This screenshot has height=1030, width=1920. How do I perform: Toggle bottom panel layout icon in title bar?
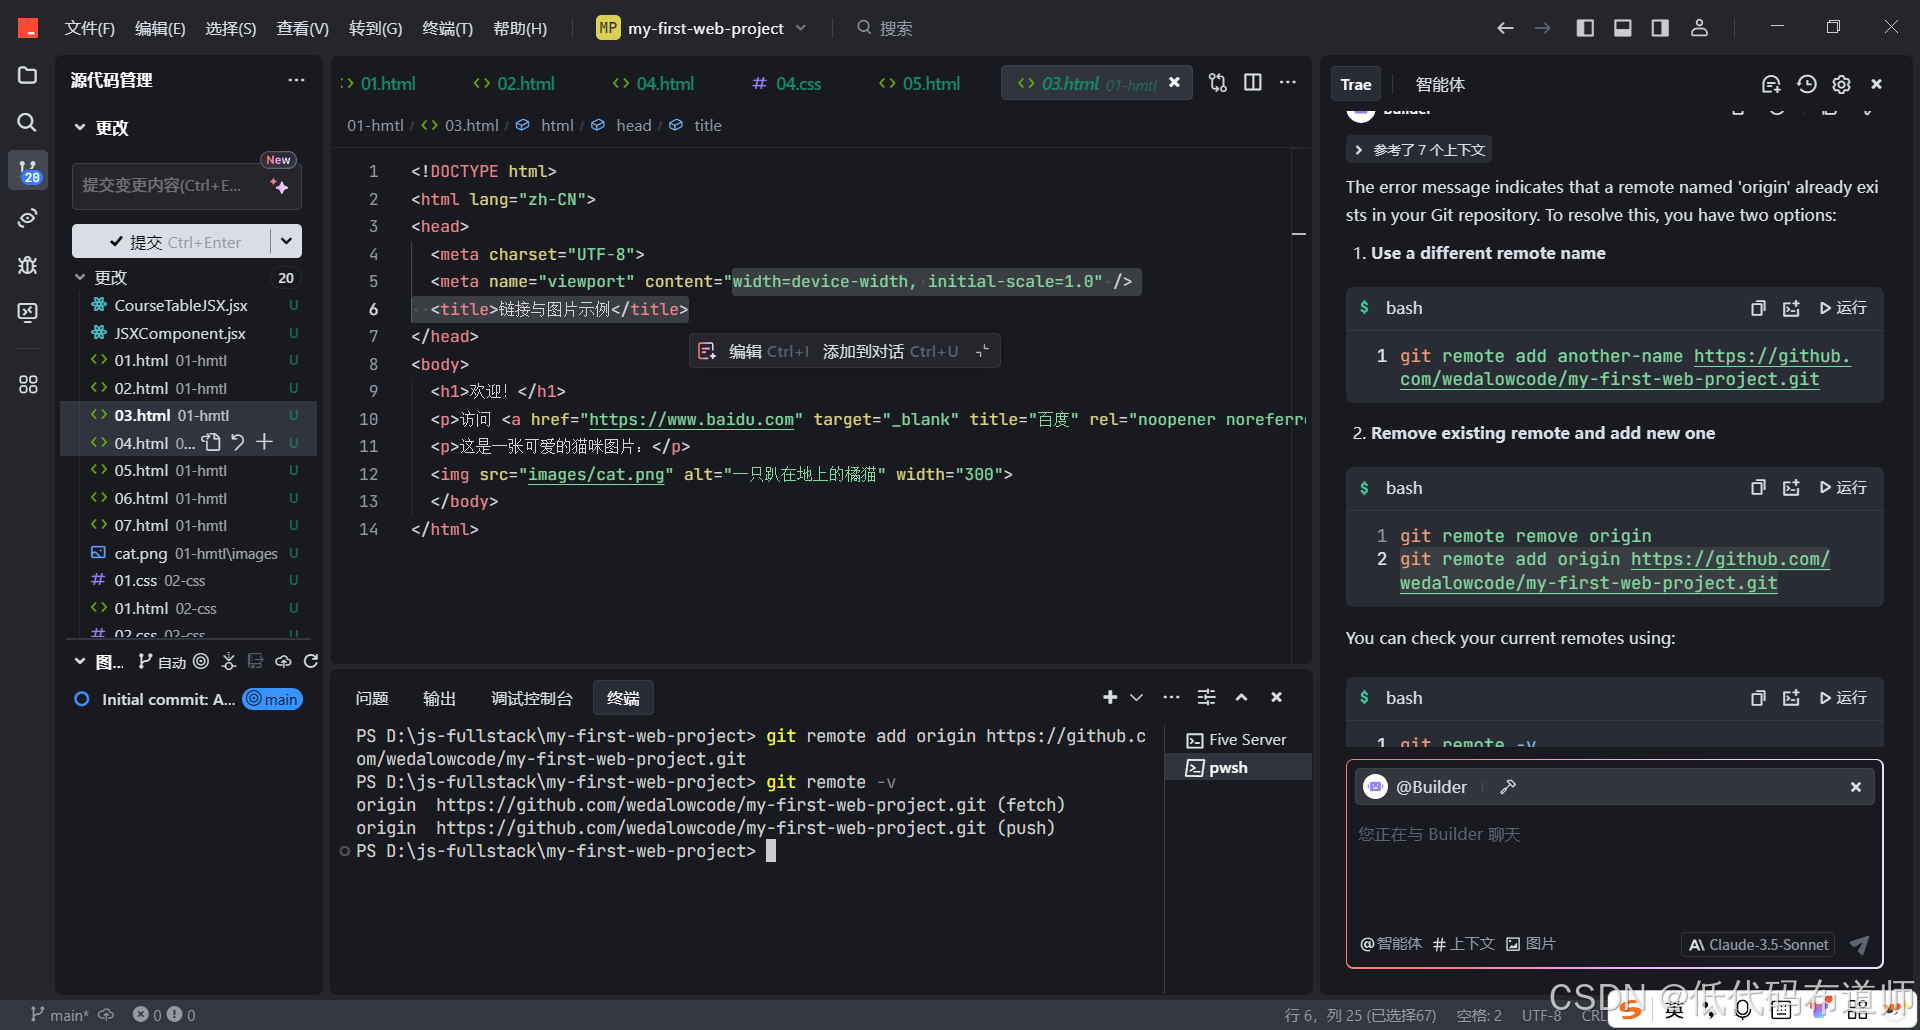[x=1623, y=28]
